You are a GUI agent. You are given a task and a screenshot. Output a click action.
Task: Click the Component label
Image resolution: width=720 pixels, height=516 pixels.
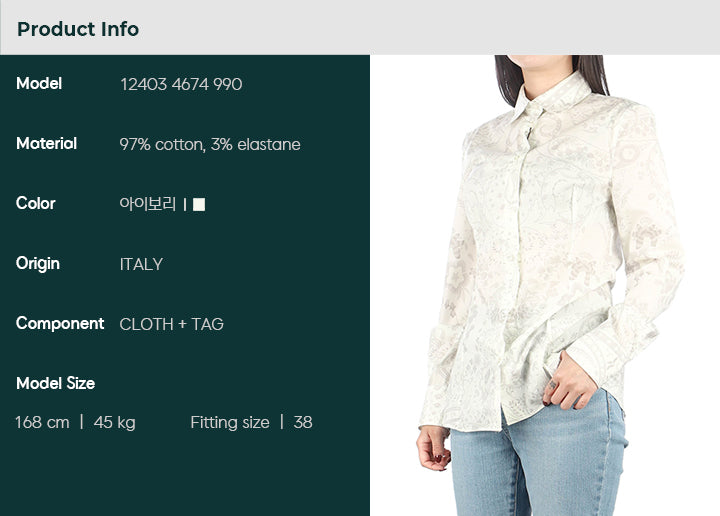point(60,323)
